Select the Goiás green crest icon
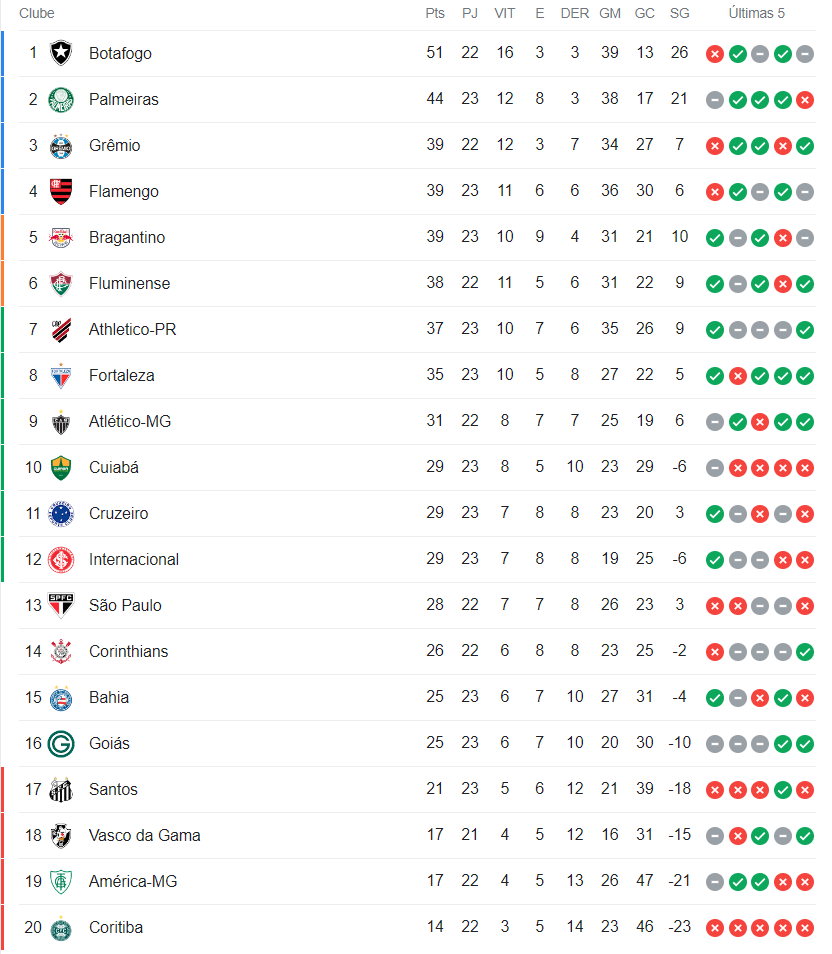832x954 pixels. pyautogui.click(x=61, y=743)
